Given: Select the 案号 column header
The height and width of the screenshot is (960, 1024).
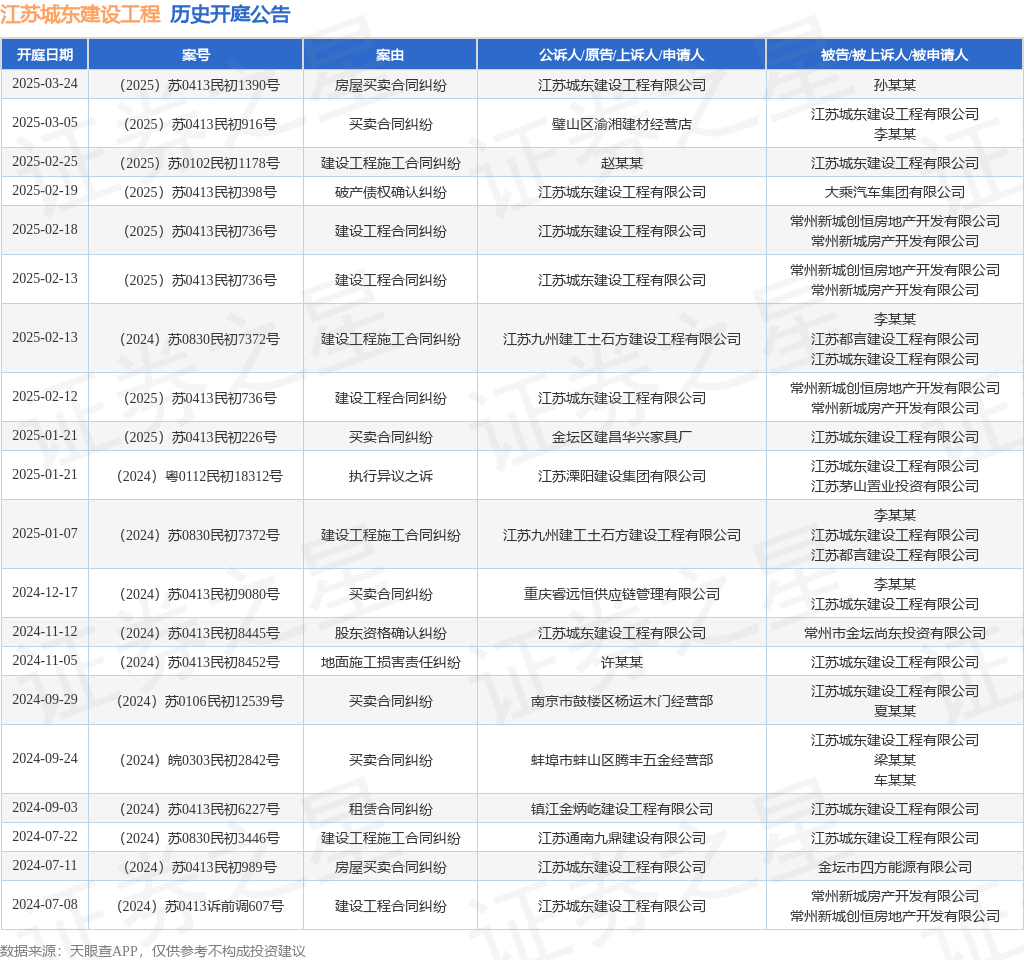Looking at the screenshot, I should (x=195, y=55).
